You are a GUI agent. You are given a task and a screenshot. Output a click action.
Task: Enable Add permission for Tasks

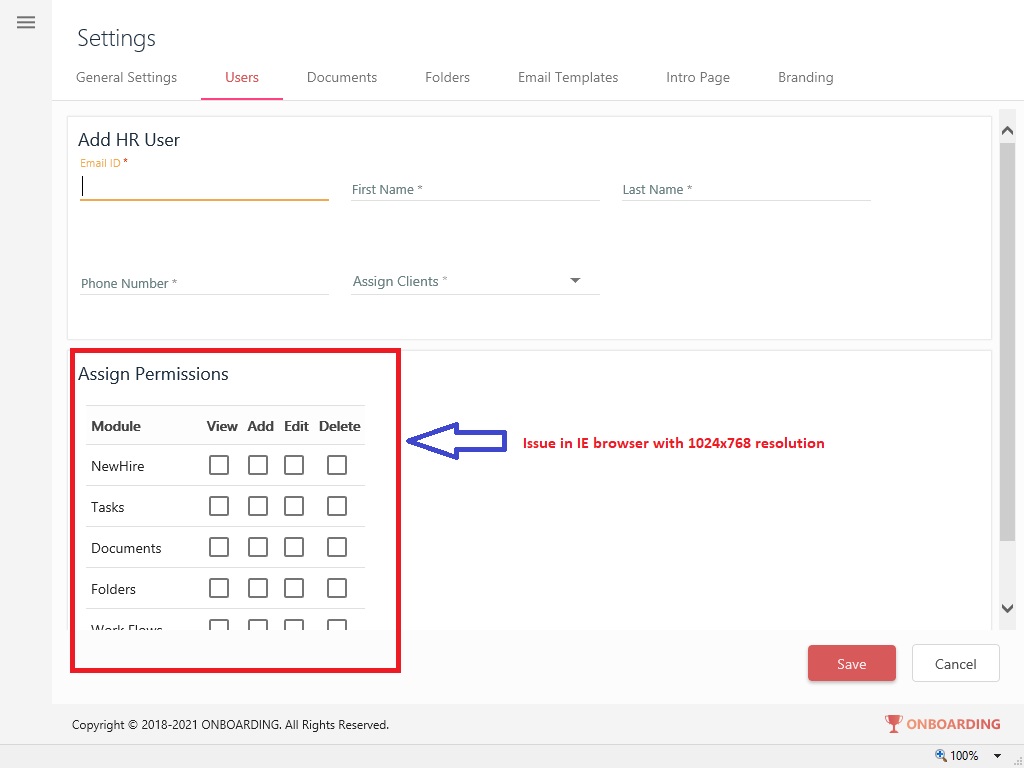point(258,506)
